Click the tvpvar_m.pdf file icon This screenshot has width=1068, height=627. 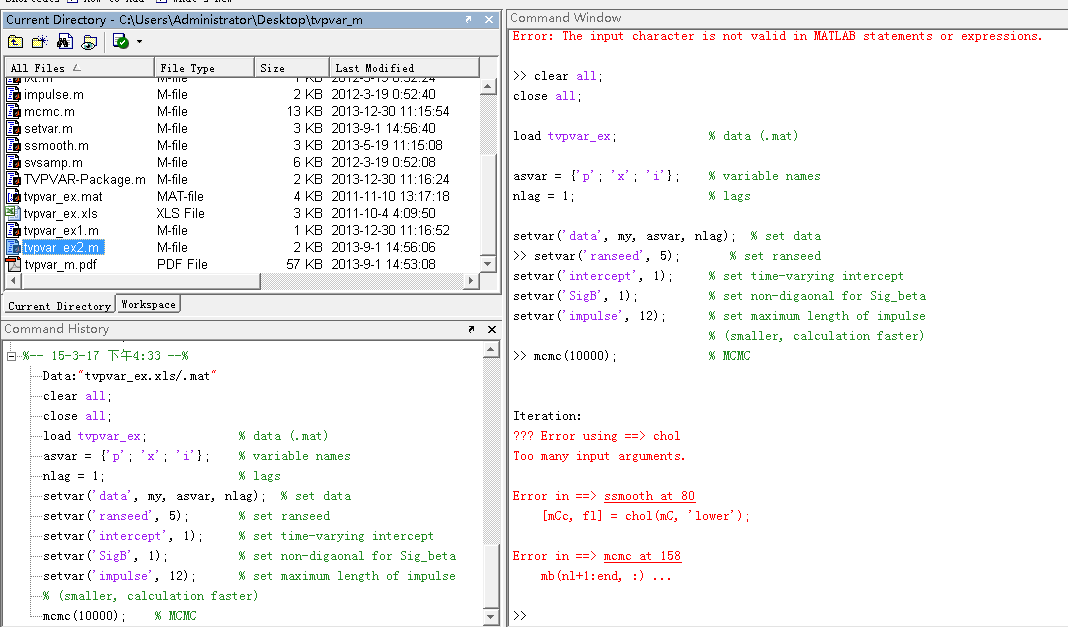[14, 264]
